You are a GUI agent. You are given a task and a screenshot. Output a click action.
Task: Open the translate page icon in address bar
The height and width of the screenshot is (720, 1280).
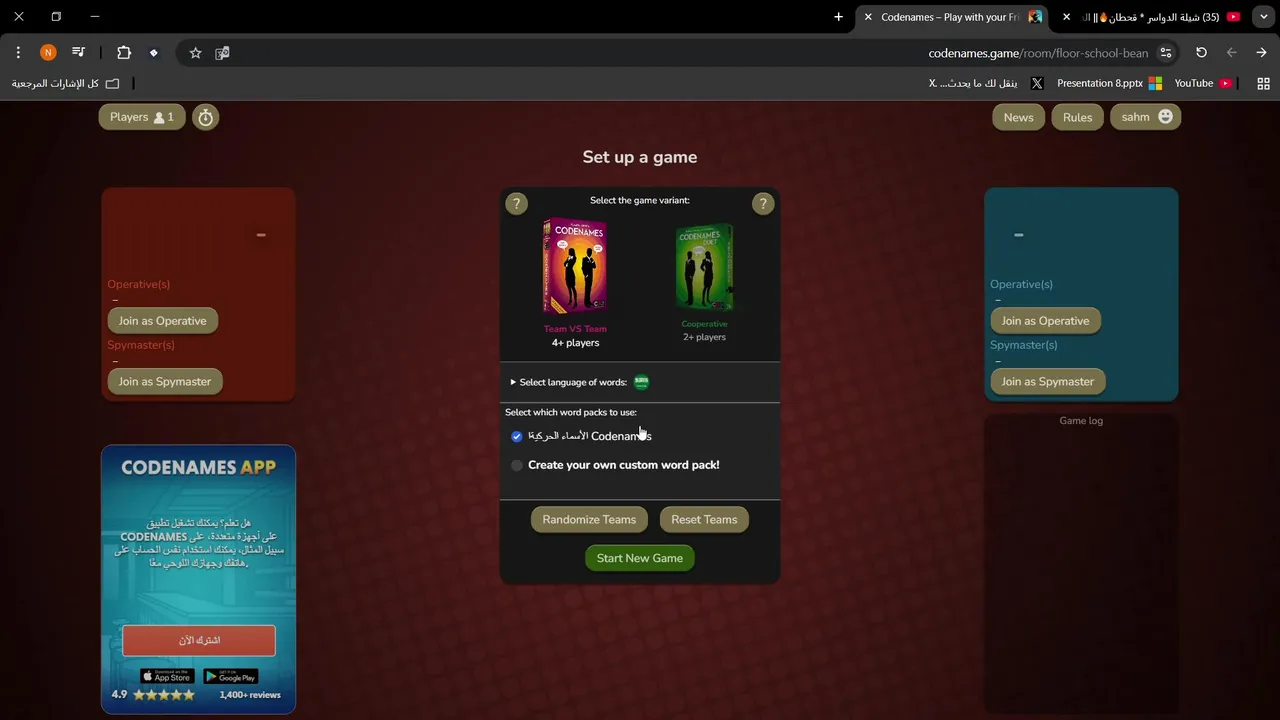click(x=222, y=53)
